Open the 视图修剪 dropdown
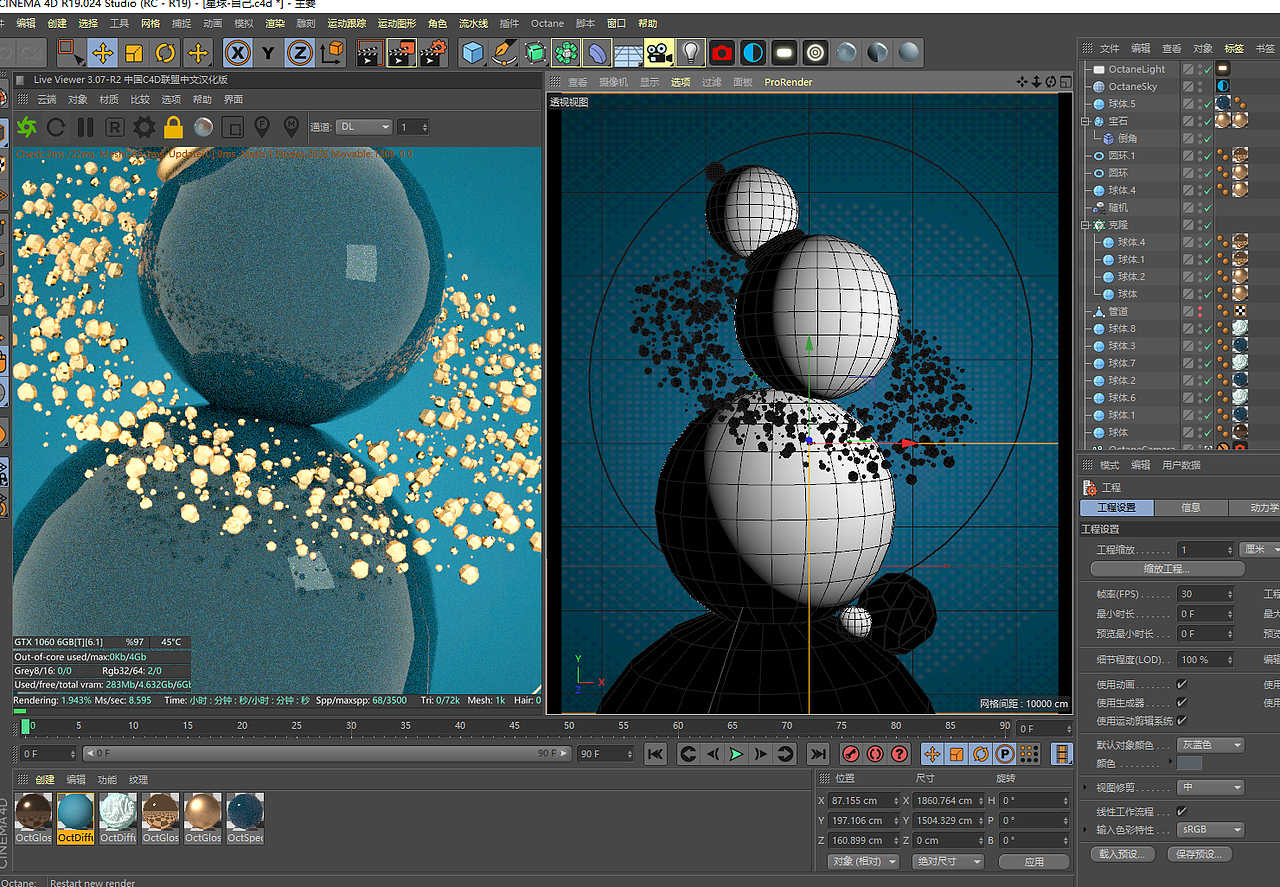The height and width of the screenshot is (887, 1280). (x=1210, y=787)
